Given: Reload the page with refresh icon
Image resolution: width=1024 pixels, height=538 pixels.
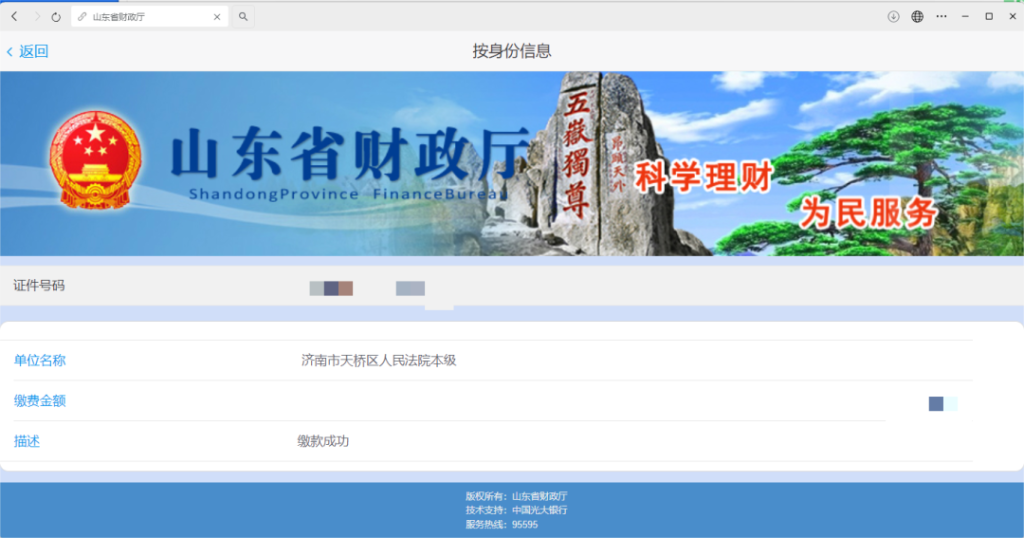Looking at the screenshot, I should pyautogui.click(x=56, y=17).
